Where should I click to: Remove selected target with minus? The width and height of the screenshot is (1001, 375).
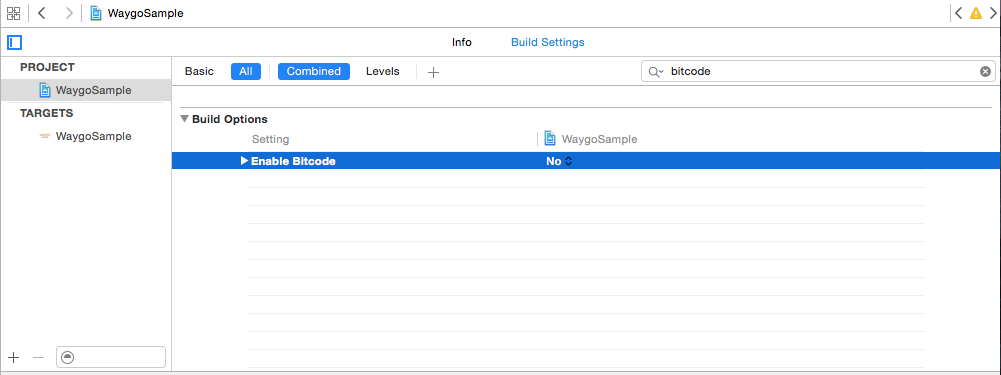click(x=38, y=357)
